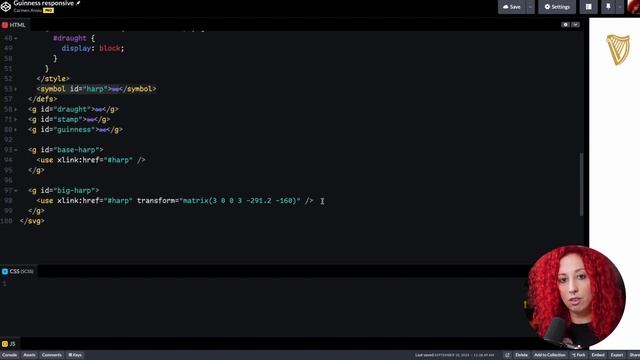Screen dimensions: 640x360
Task: Fork this pen
Action: (579, 355)
